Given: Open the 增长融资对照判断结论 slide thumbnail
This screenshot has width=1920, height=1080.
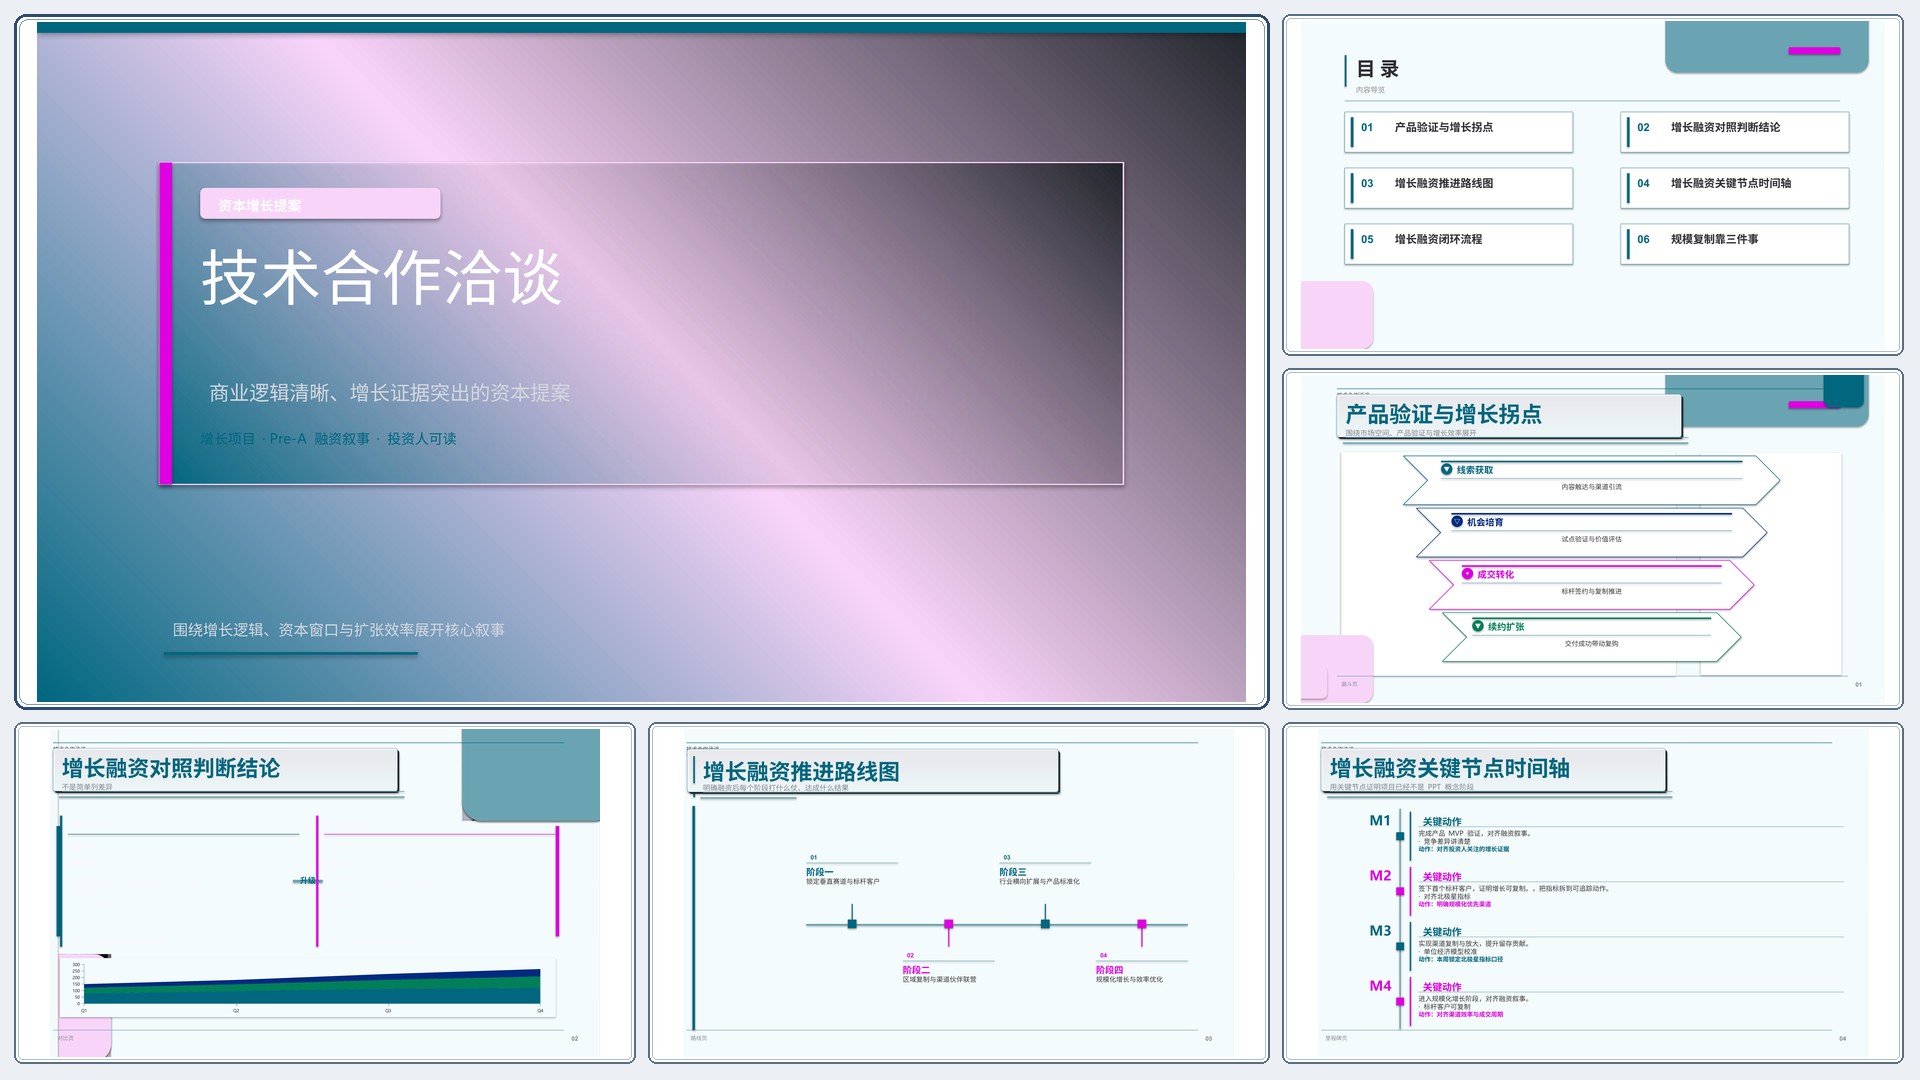Looking at the screenshot, I should [325, 893].
